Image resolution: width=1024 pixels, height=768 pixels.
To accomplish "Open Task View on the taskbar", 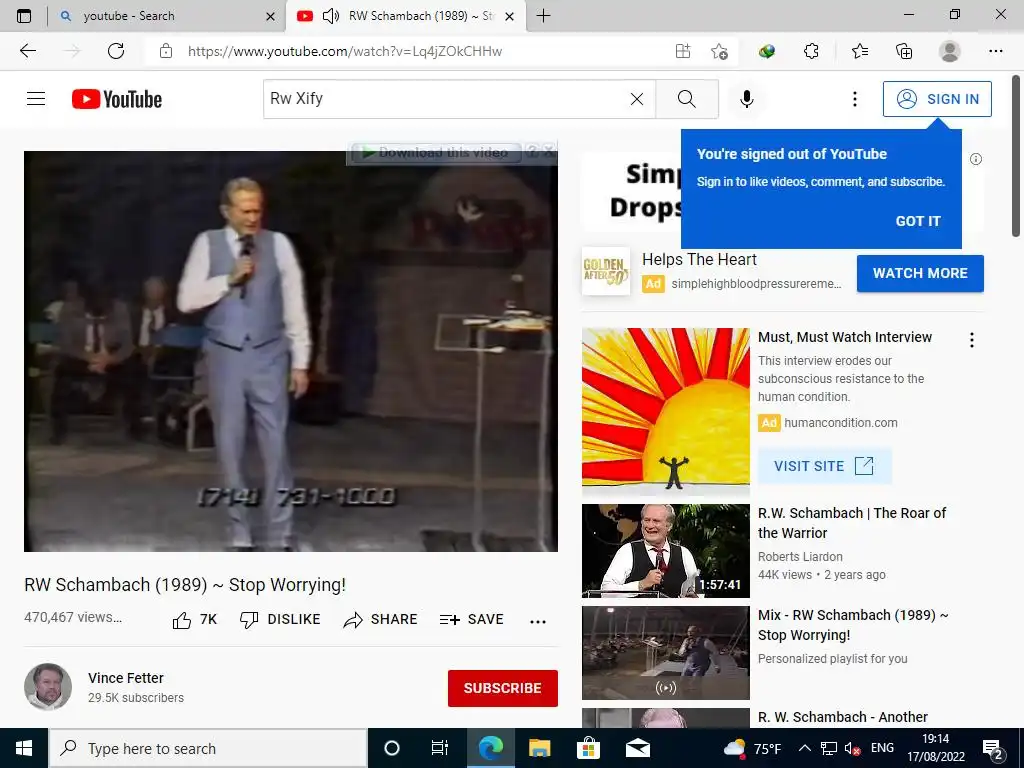I will 440,748.
